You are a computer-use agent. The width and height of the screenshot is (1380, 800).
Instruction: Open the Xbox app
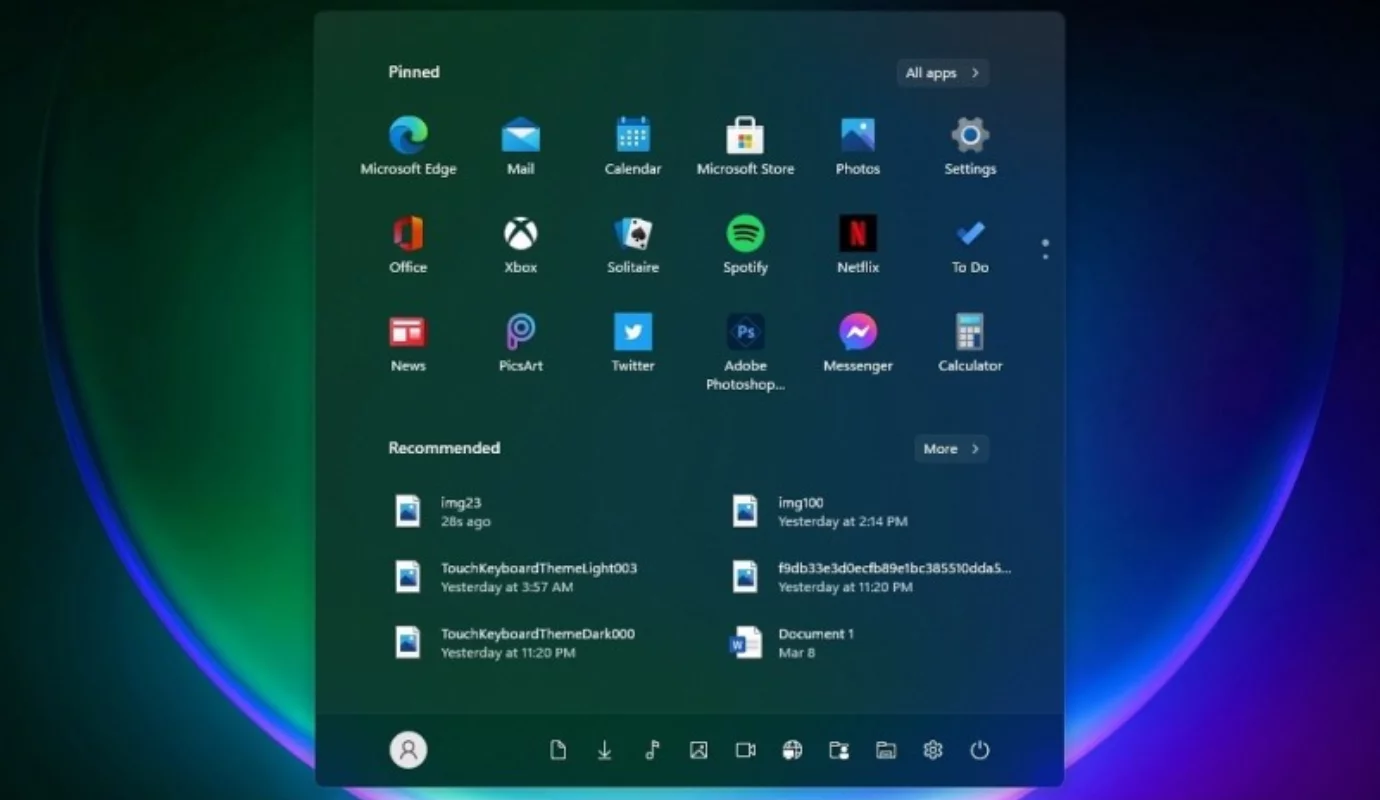520,244
